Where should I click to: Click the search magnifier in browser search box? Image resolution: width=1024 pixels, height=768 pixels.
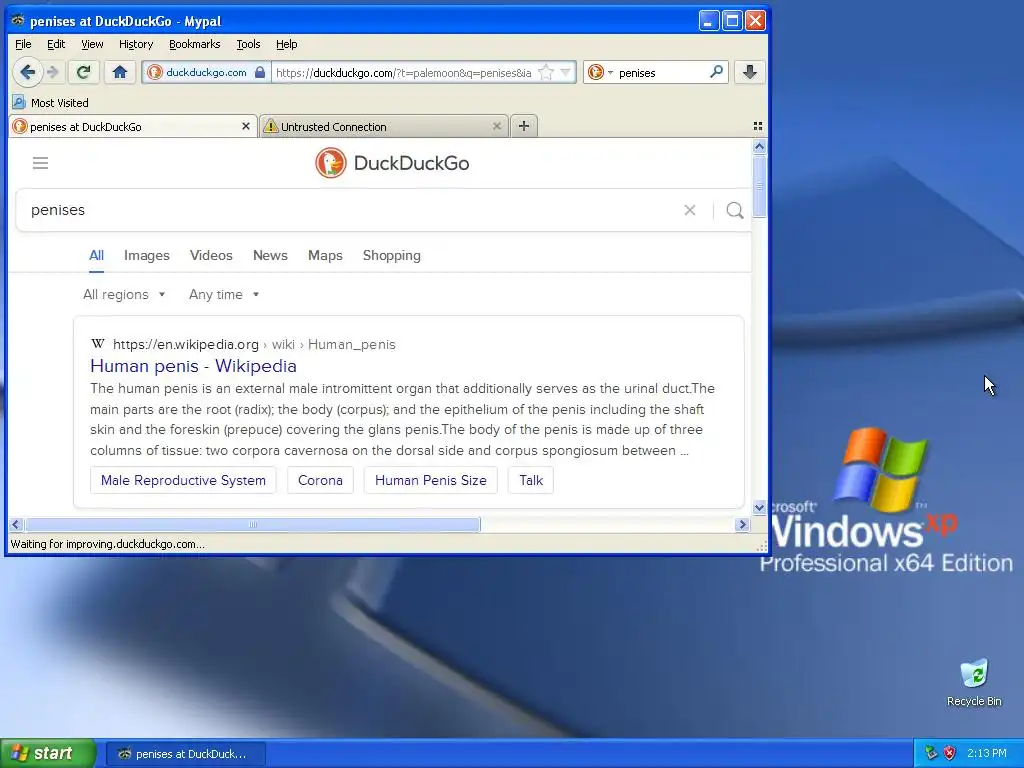coord(716,72)
